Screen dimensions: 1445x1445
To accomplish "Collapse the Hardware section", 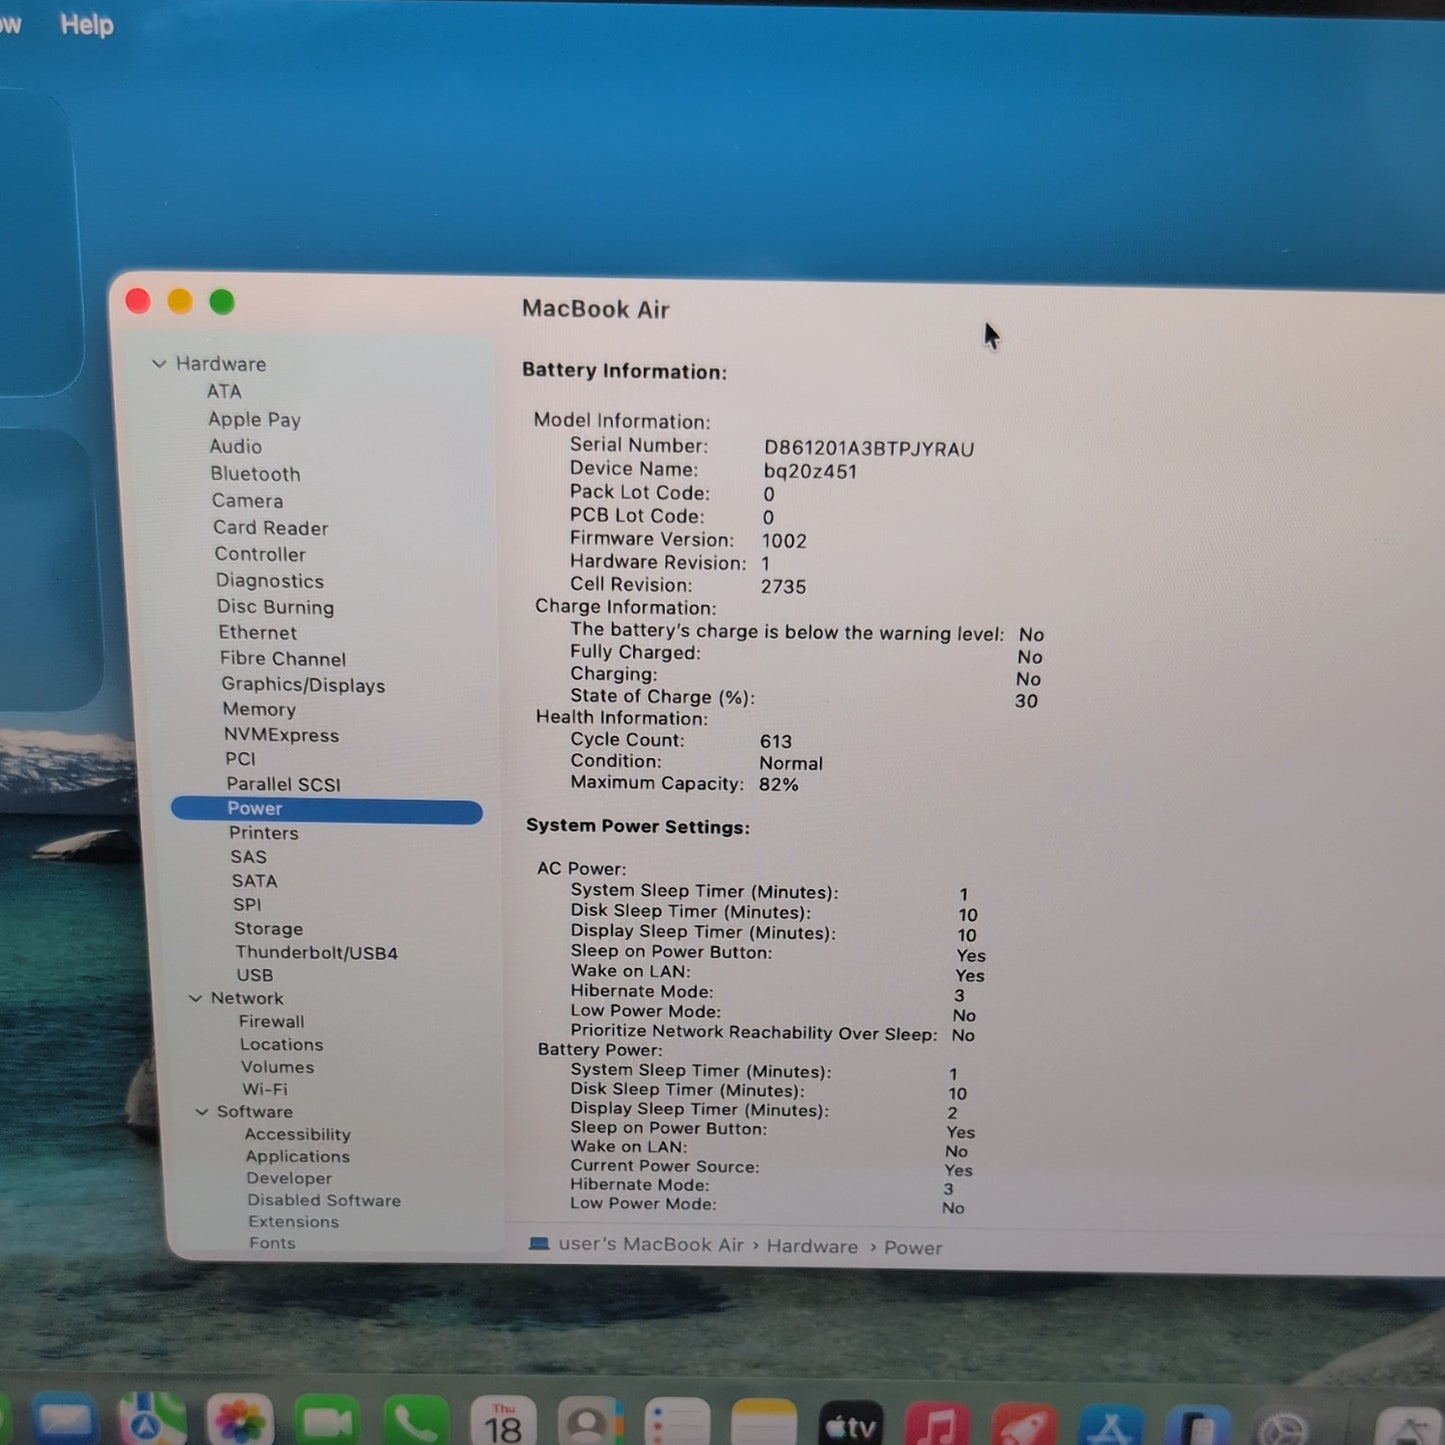I will point(159,364).
